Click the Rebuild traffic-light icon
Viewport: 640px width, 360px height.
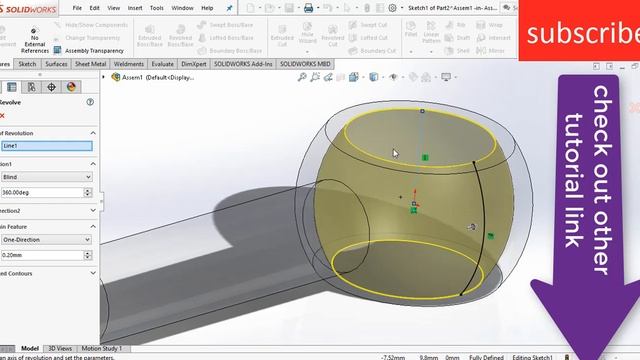[367, 8]
